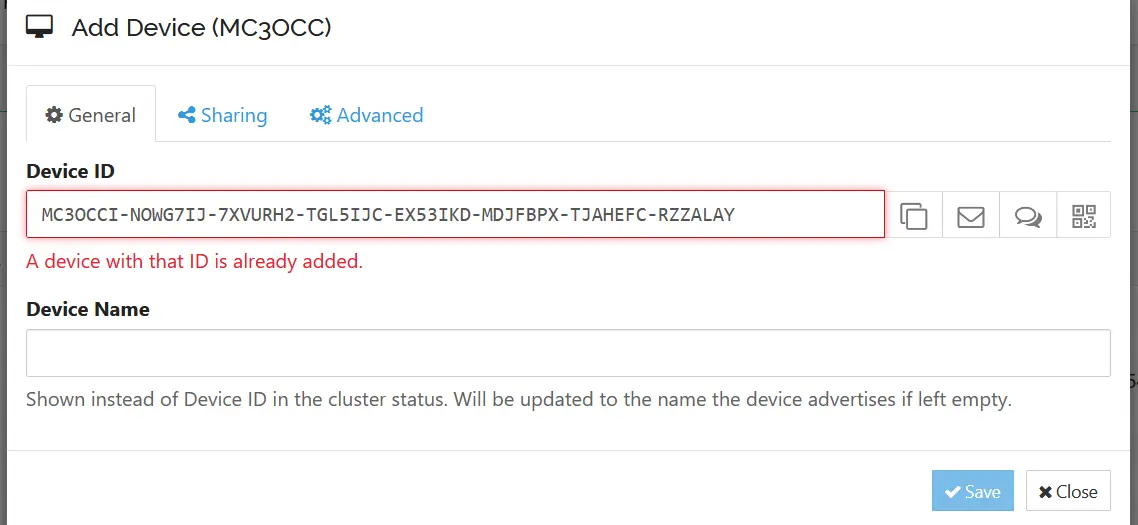This screenshot has height=525, width=1138.
Task: Focus the Device ID input field
Action: [x=455, y=214]
